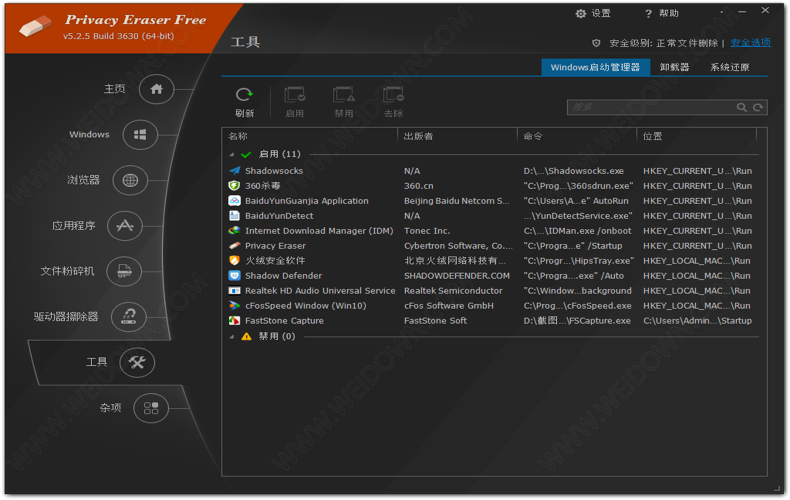Click 'cFos Software GmbH' publisher cell
The image size is (790, 500).
point(448,305)
